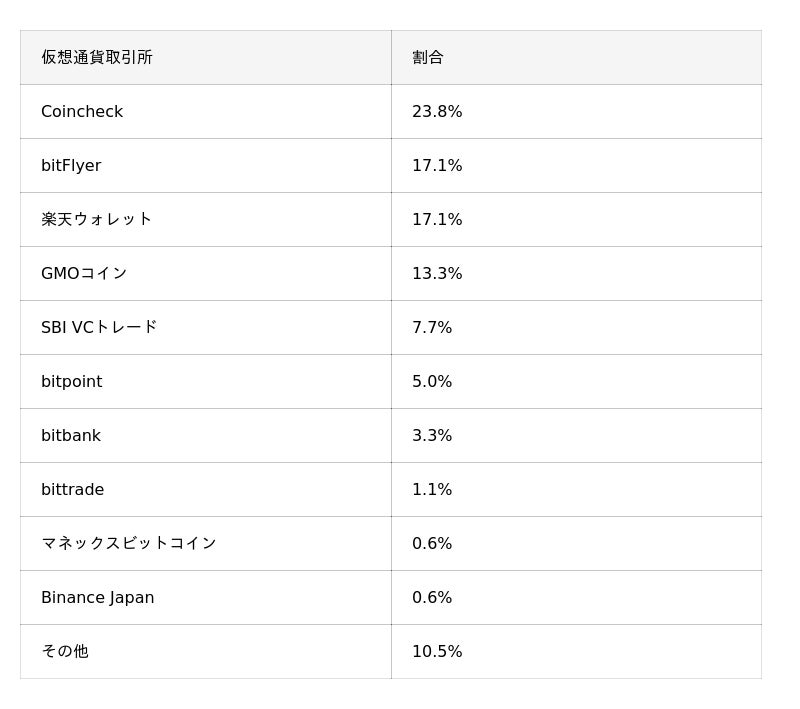800x709 pixels.
Task: Select the bittrade exchange name
Action: pos(72,490)
